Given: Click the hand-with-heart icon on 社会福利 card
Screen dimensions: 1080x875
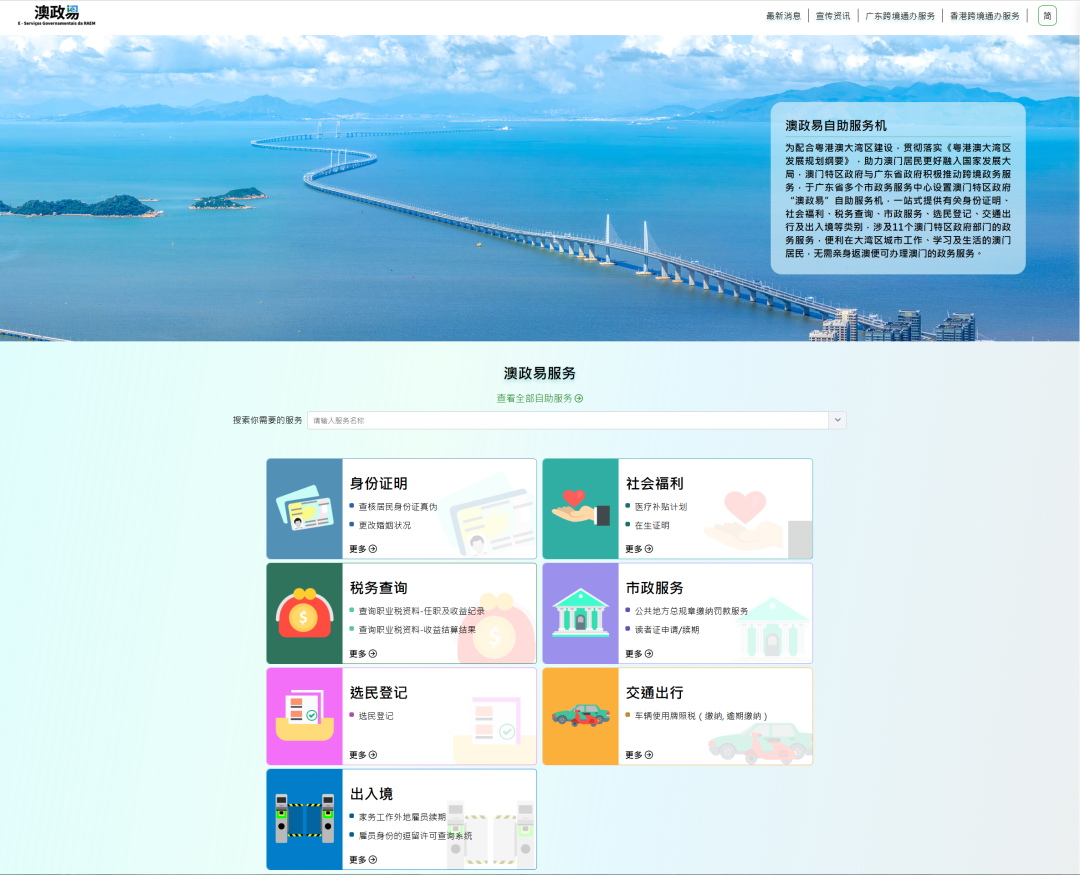Looking at the screenshot, I should tap(579, 508).
